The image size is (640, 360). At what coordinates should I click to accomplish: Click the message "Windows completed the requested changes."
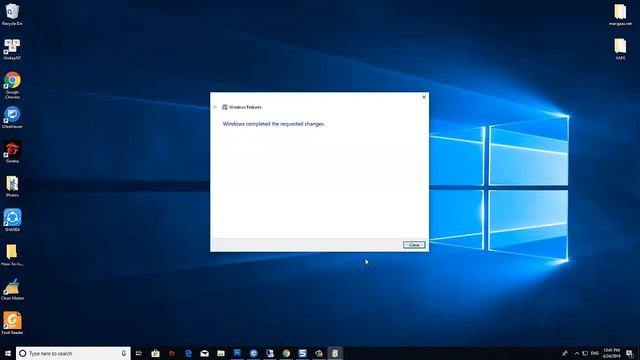[273, 124]
